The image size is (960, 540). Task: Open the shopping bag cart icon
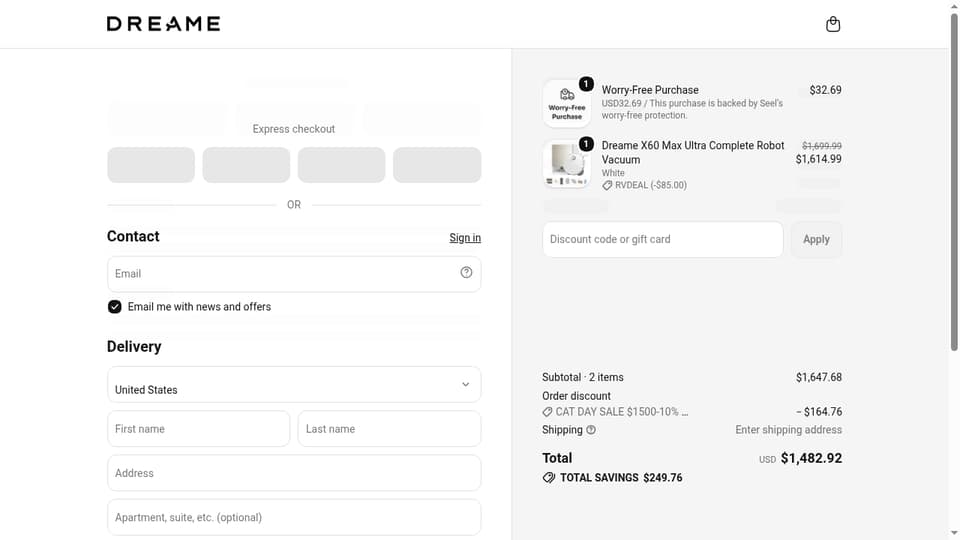point(833,24)
